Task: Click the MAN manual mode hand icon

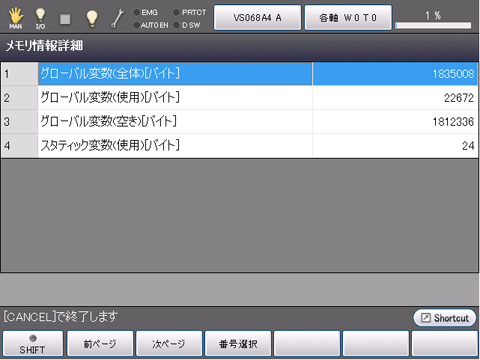Action: coord(16,18)
